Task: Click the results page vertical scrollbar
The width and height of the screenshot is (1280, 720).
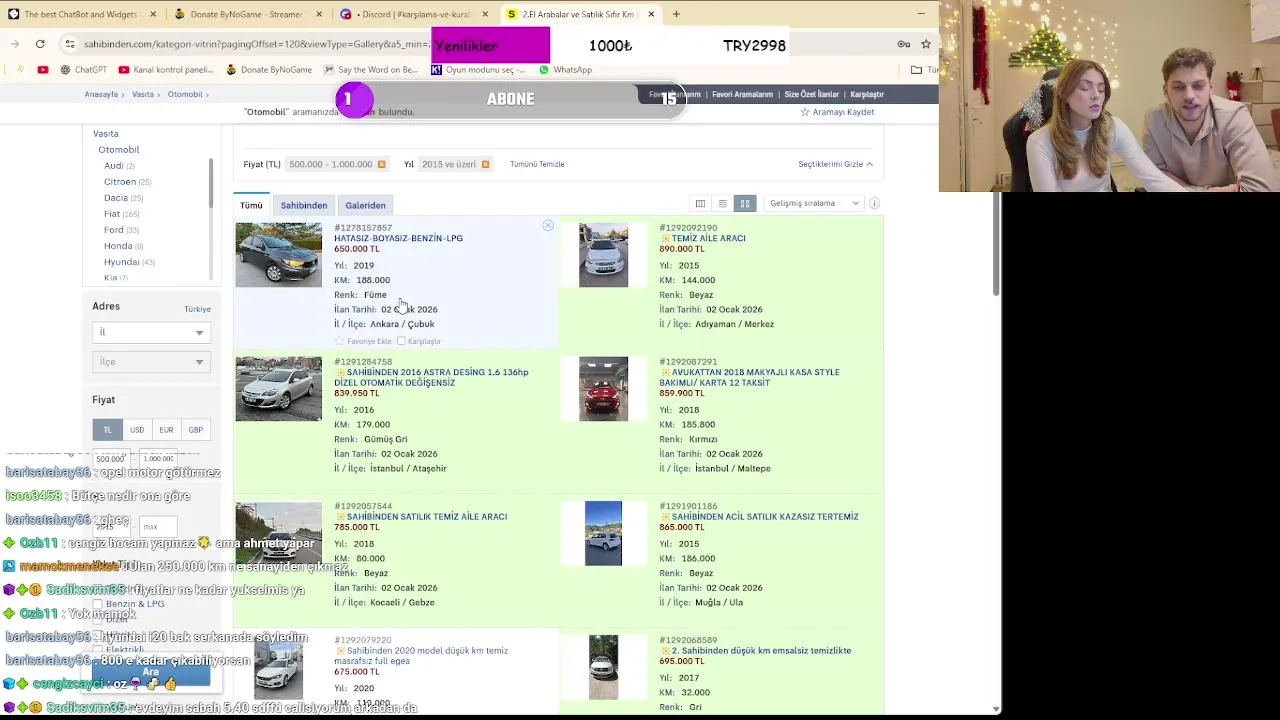Action: 995,243
